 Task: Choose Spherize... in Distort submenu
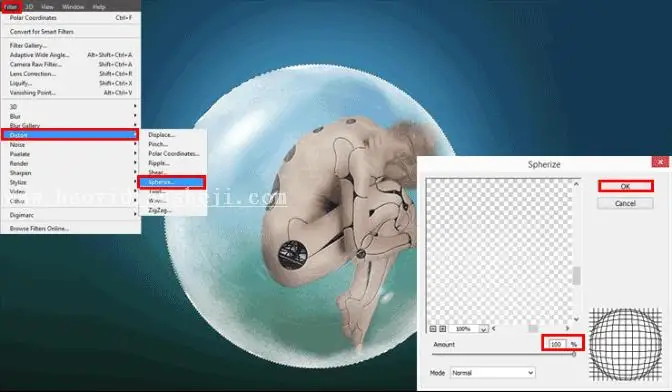(x=172, y=182)
